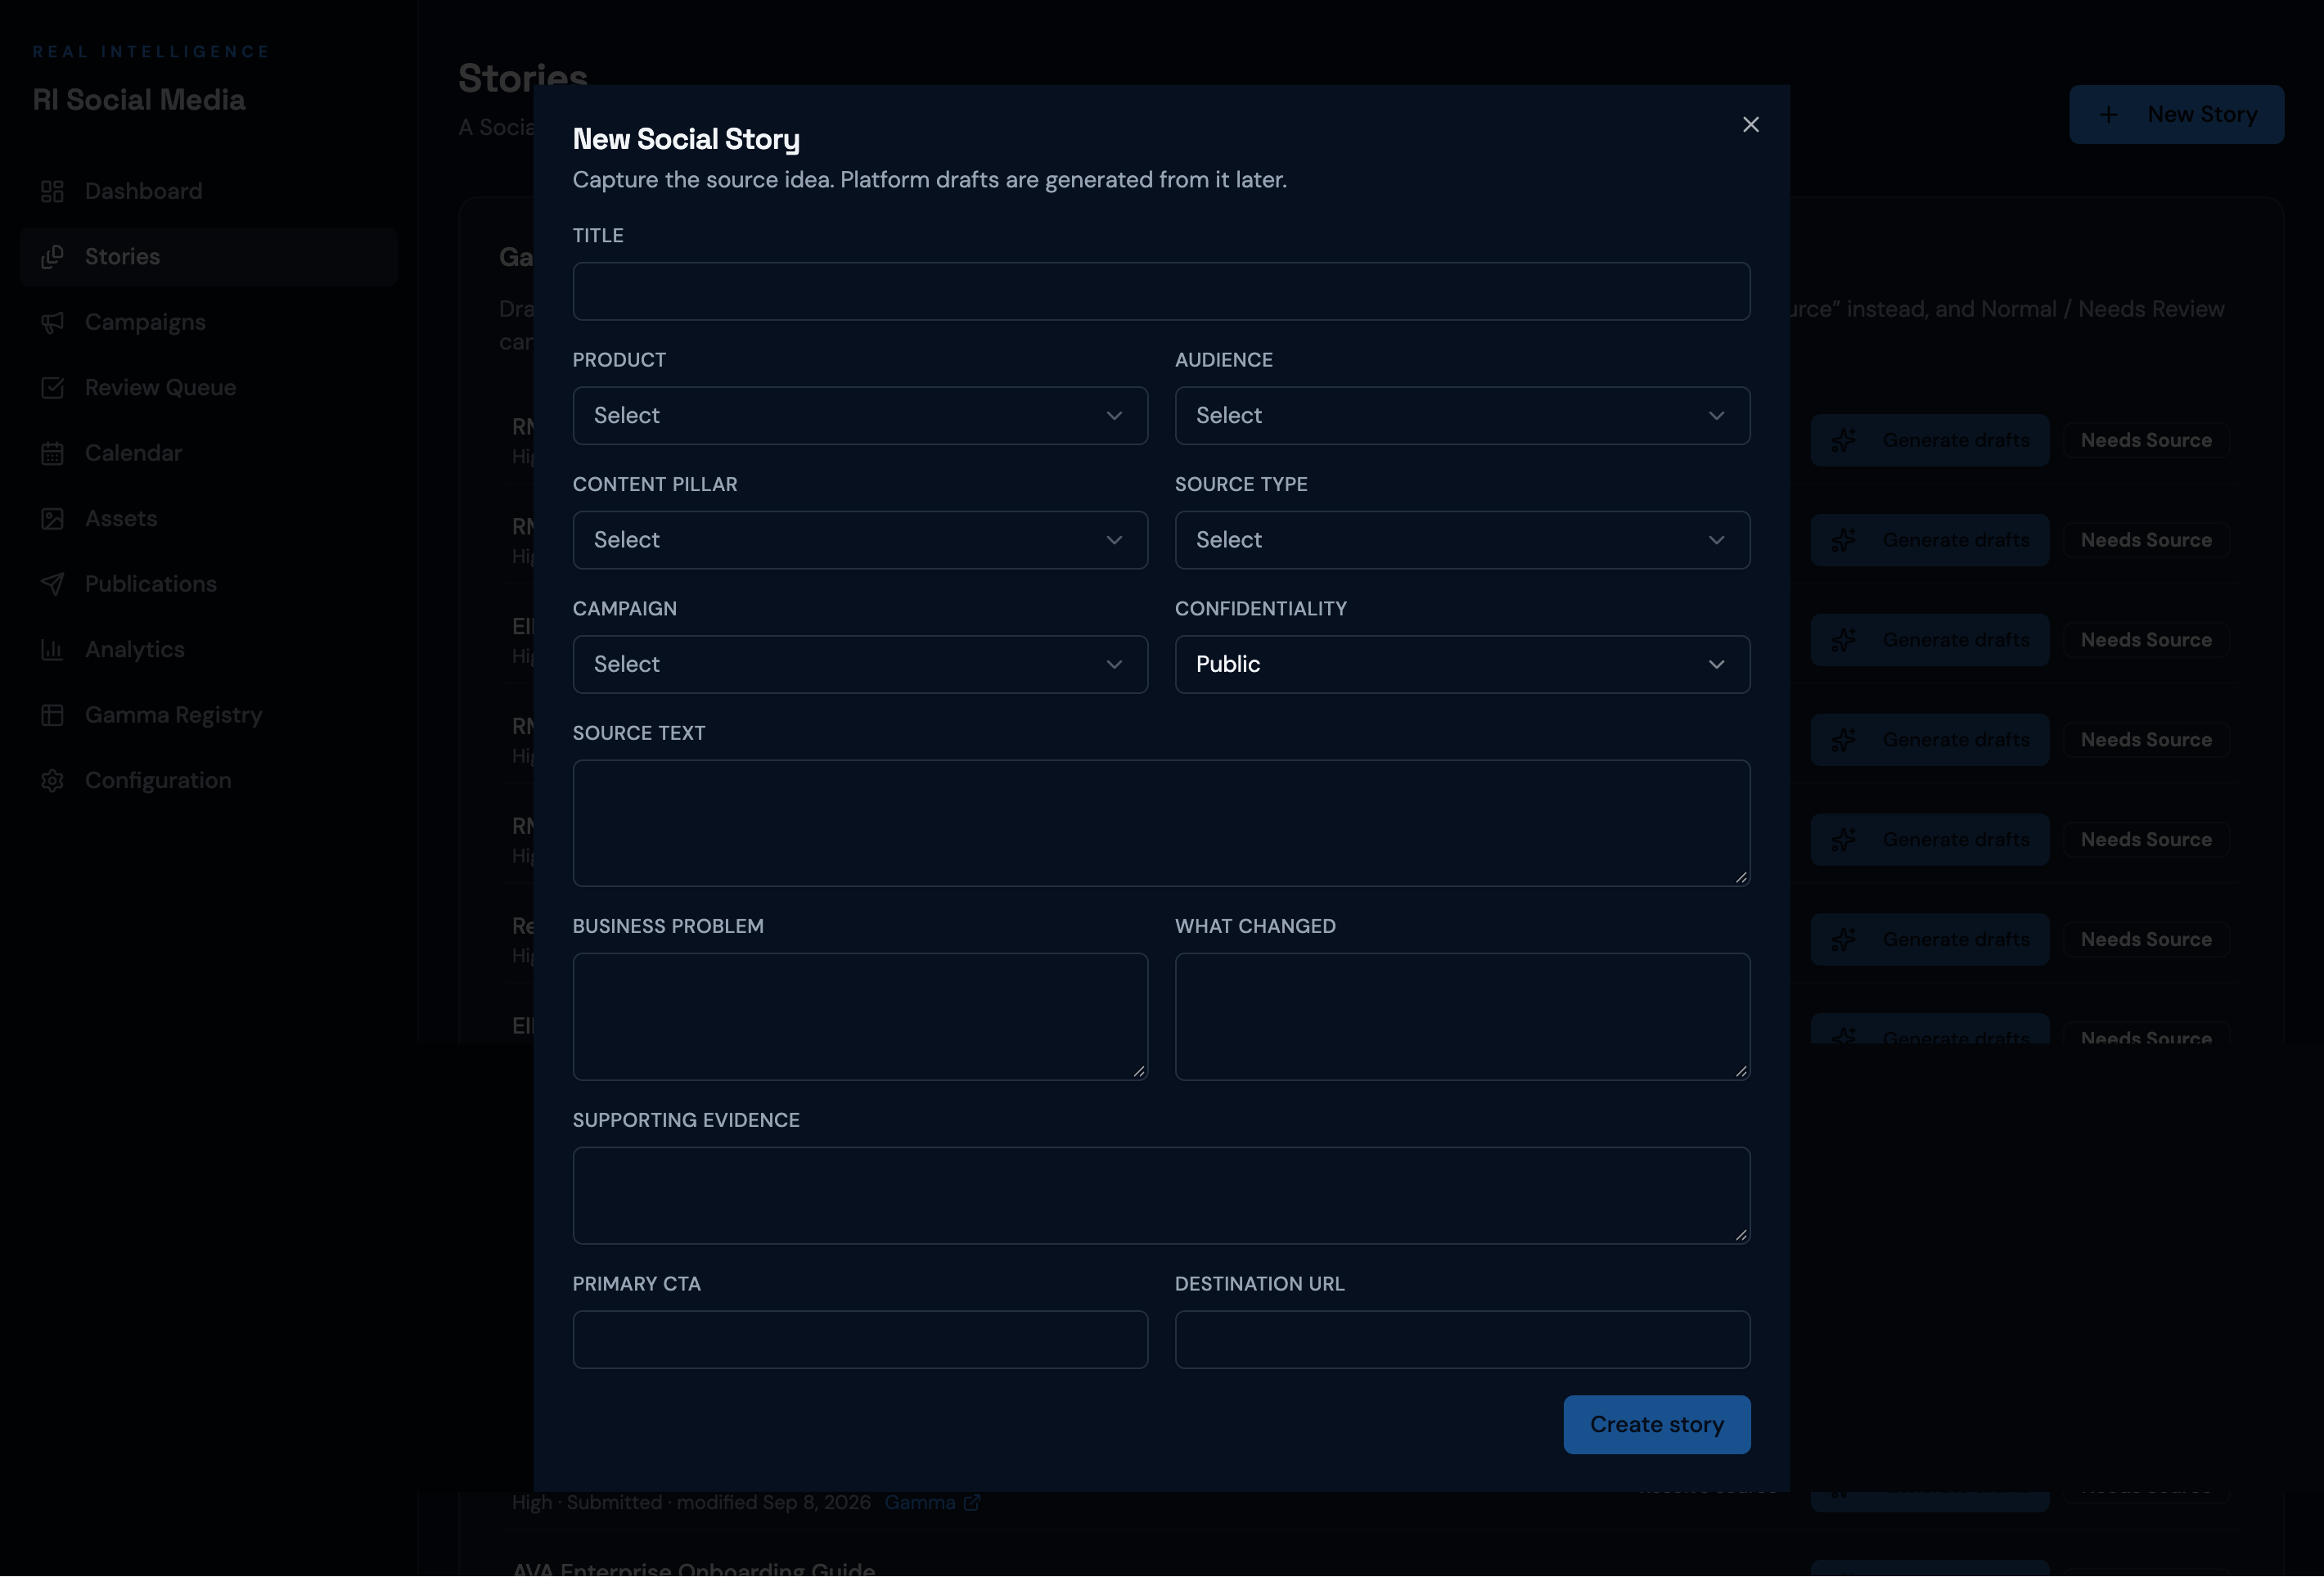
Task: Open the Product dropdown
Action: (860, 416)
